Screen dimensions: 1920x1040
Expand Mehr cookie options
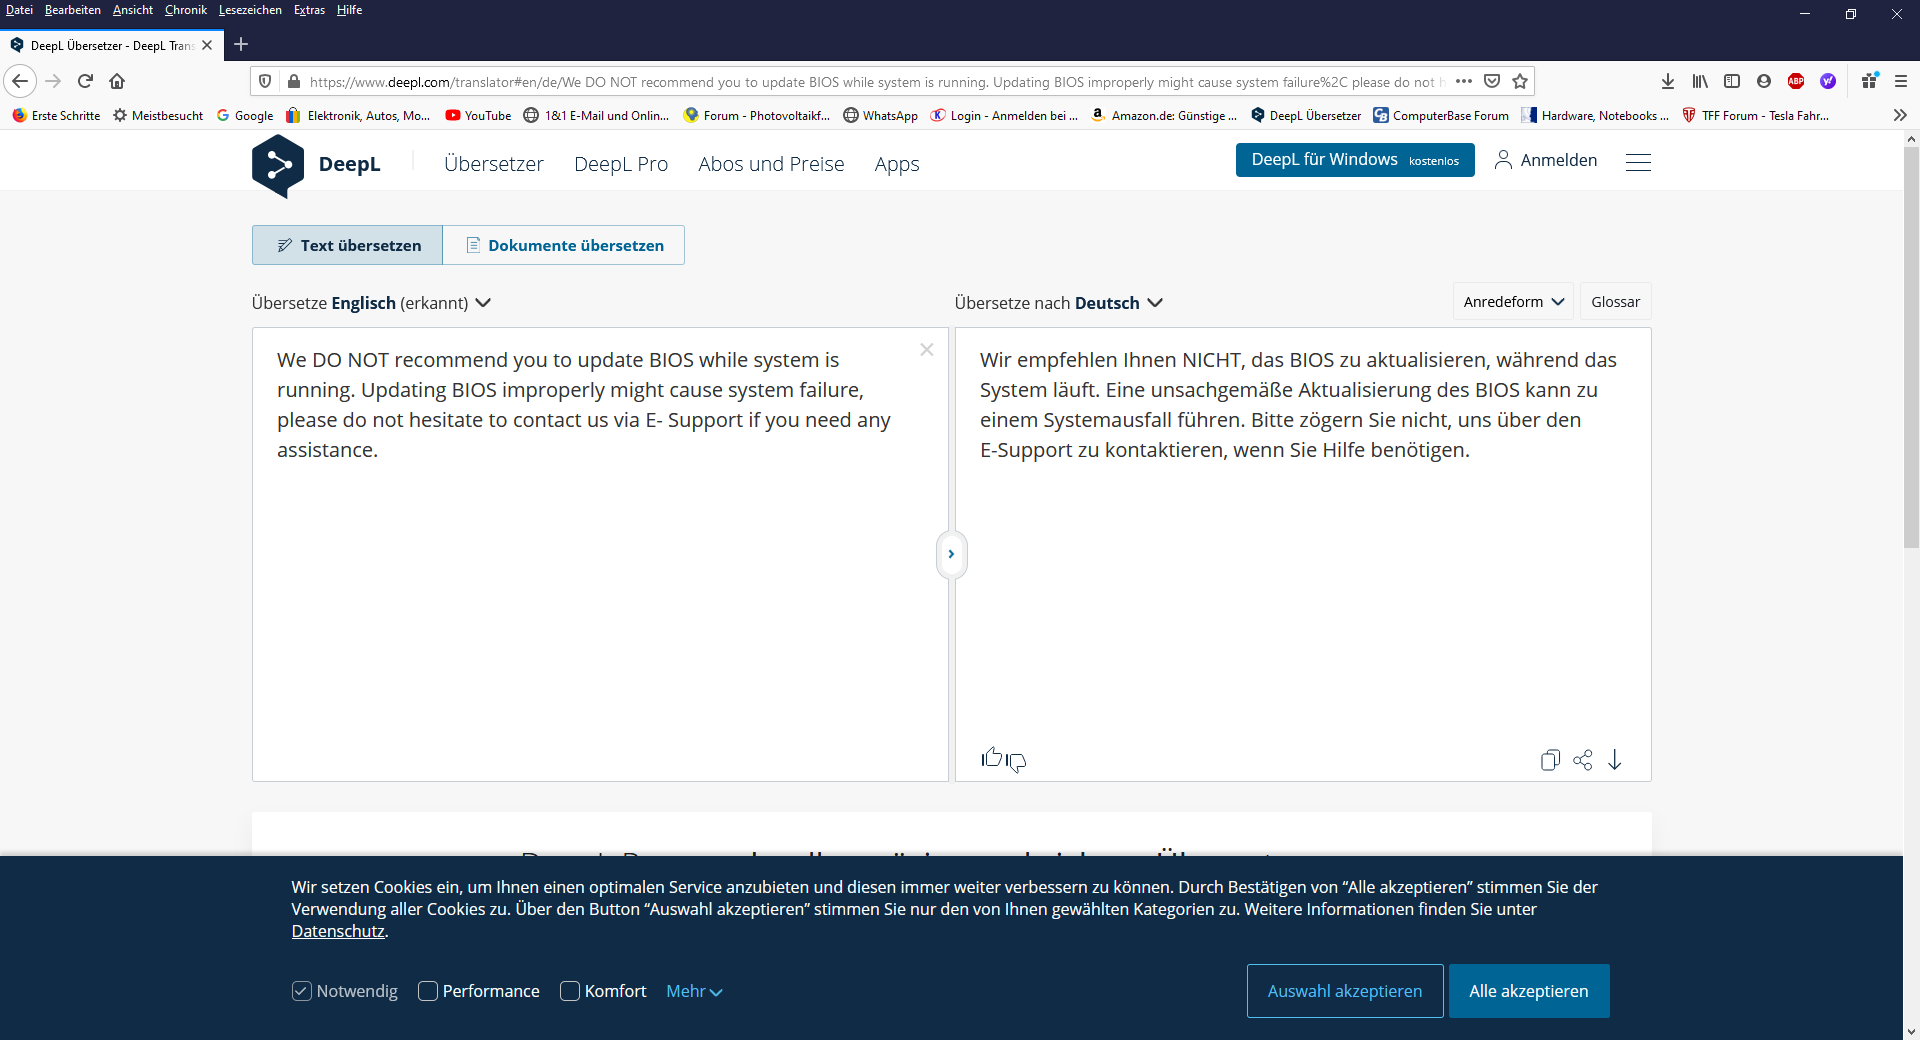click(x=694, y=991)
